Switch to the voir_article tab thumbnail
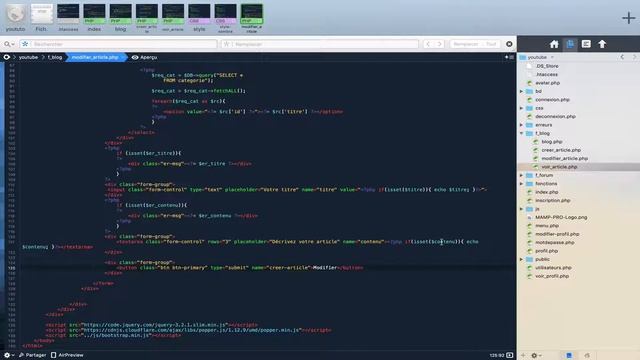This screenshot has width=640, height=360. click(x=173, y=18)
